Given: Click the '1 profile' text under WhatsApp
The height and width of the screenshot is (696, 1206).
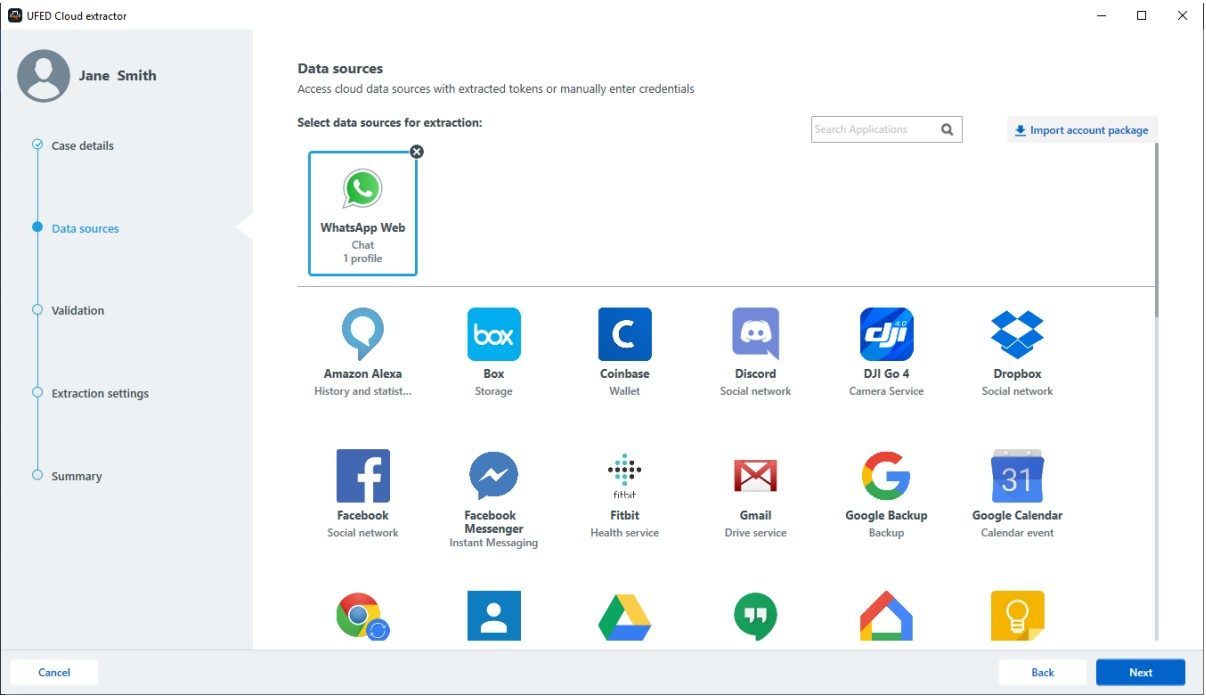Looking at the screenshot, I should pyautogui.click(x=363, y=259).
